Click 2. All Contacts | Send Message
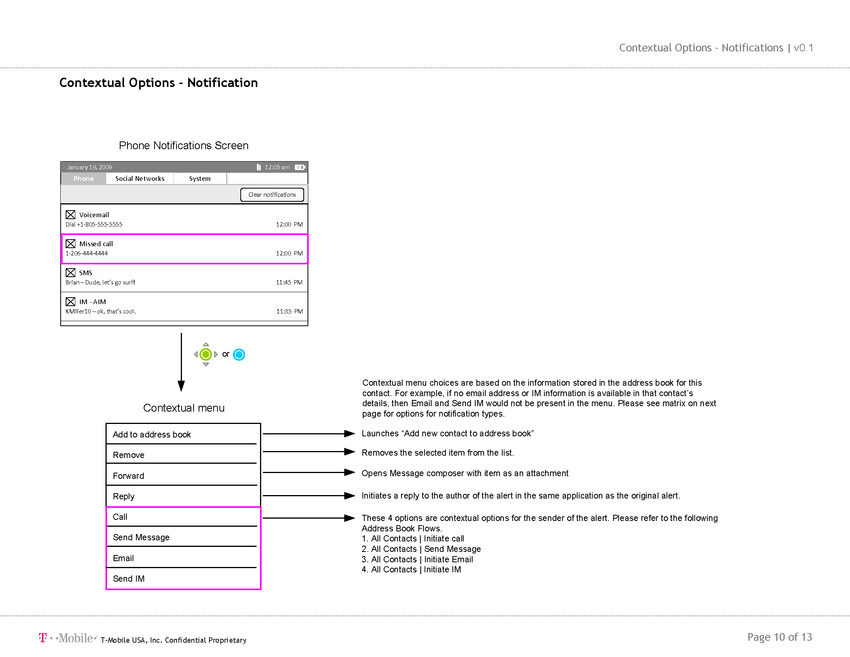 tap(421, 549)
